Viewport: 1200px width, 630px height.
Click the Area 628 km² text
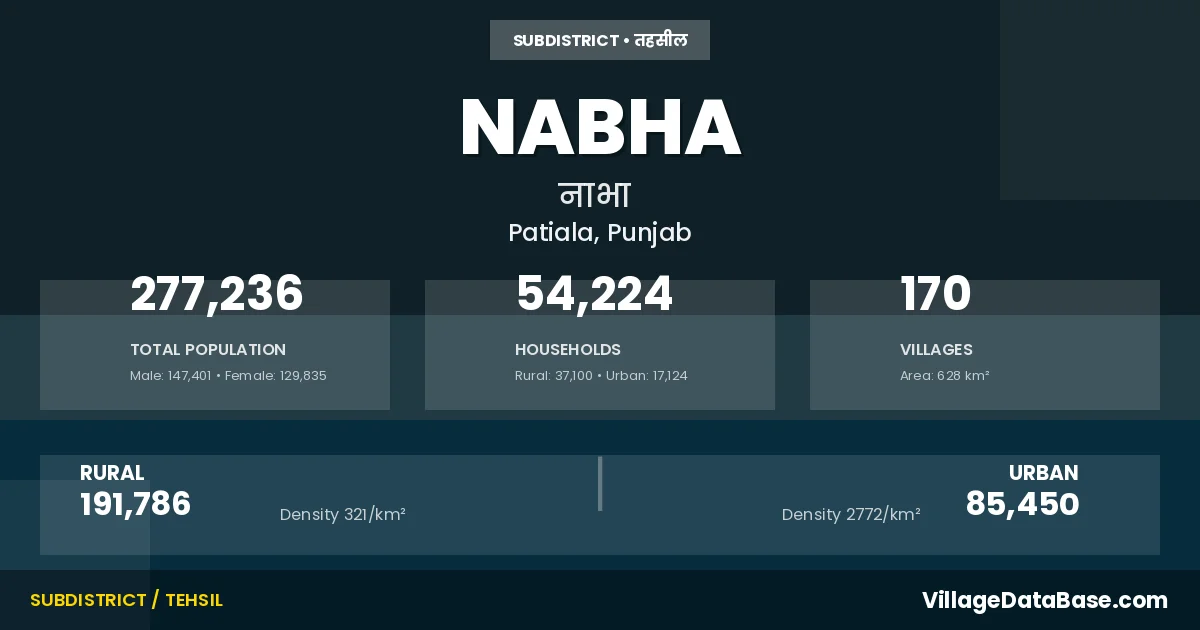coord(944,376)
